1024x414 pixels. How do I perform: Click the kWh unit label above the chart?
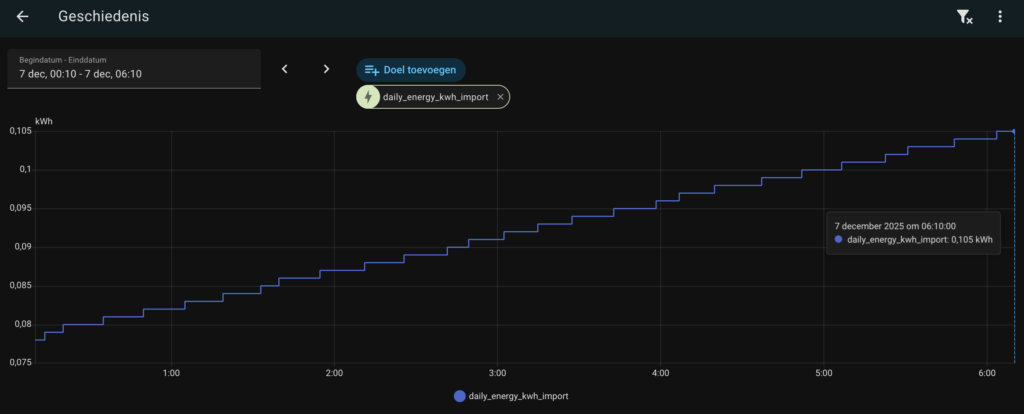pos(44,121)
